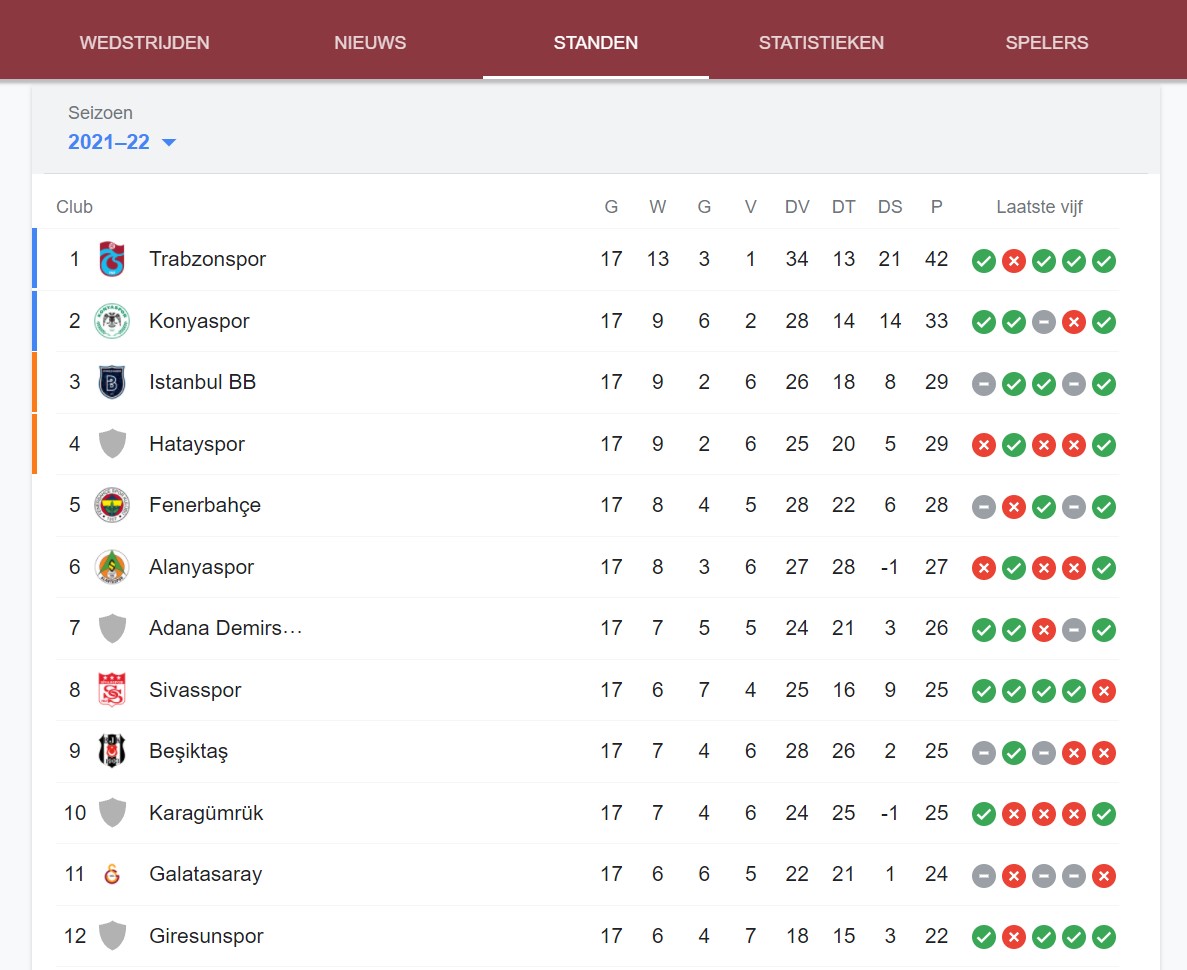This screenshot has width=1187, height=970.
Task: Click Konyaspor's grey draw result icon
Action: (1044, 322)
